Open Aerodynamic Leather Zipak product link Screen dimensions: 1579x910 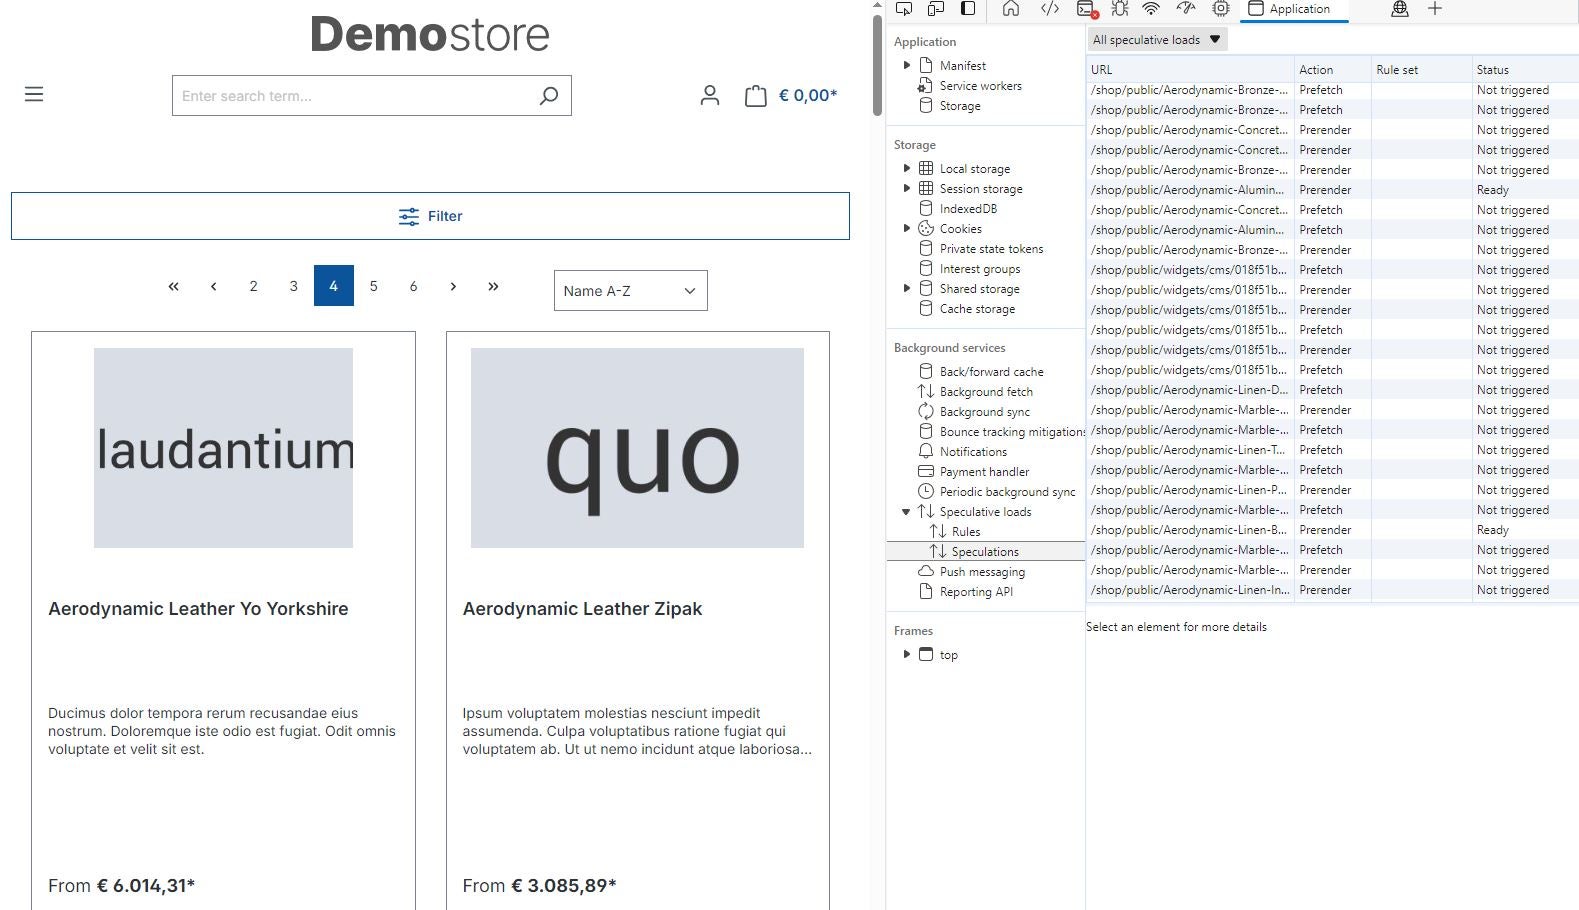point(582,609)
